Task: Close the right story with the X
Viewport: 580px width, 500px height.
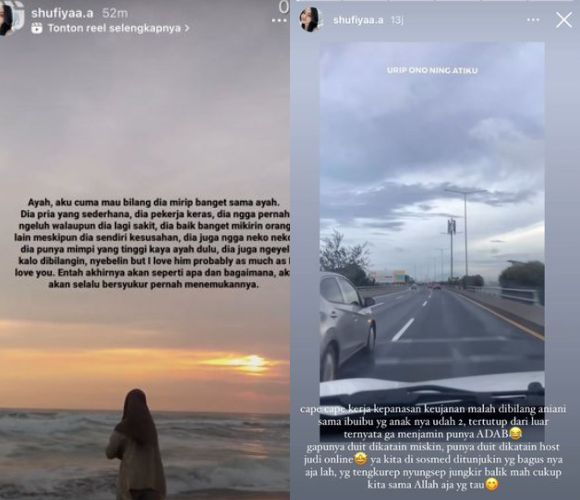Action: click(564, 20)
